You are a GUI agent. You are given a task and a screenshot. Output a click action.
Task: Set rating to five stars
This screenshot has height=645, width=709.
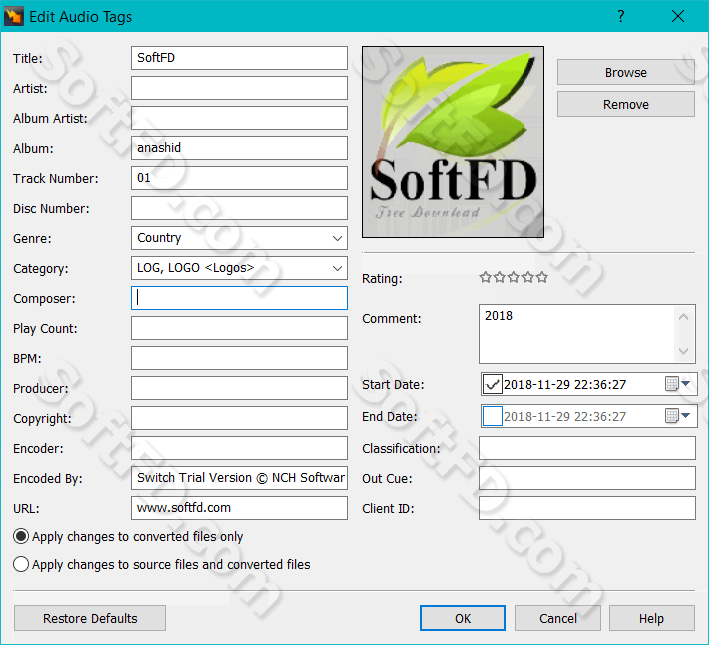(x=542, y=277)
